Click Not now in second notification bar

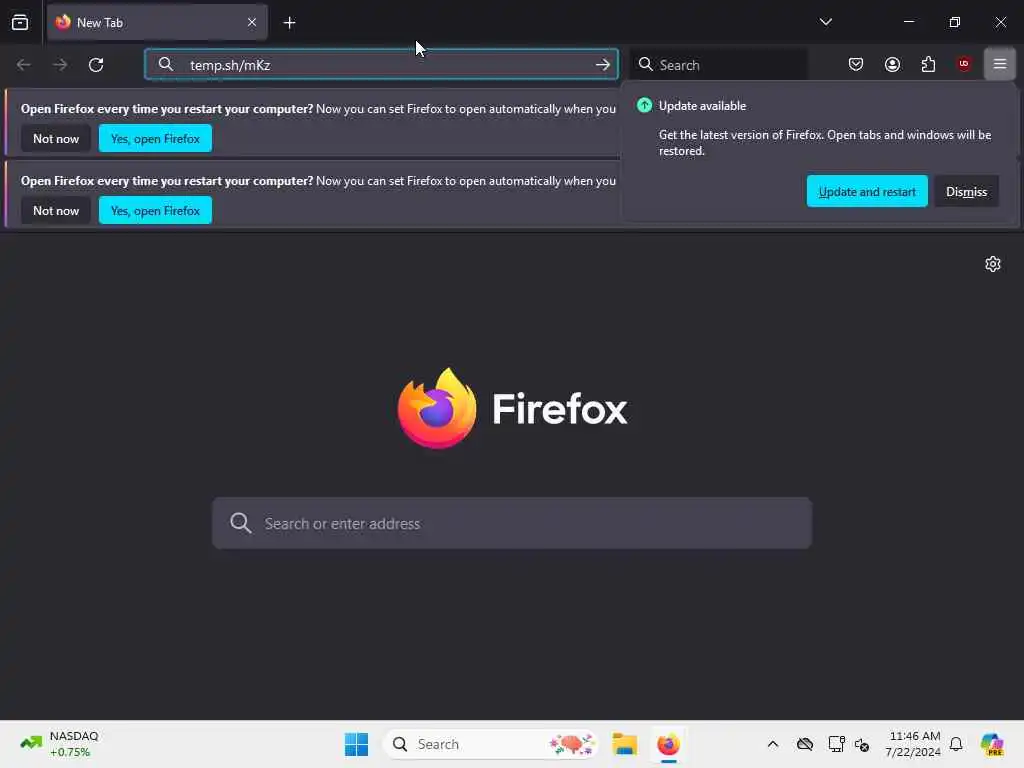click(56, 210)
